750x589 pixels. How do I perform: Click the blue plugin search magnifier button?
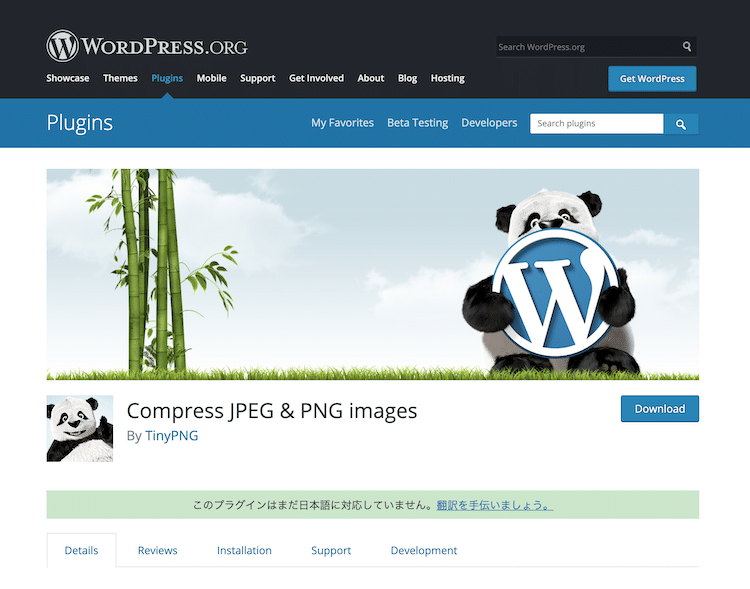click(681, 124)
